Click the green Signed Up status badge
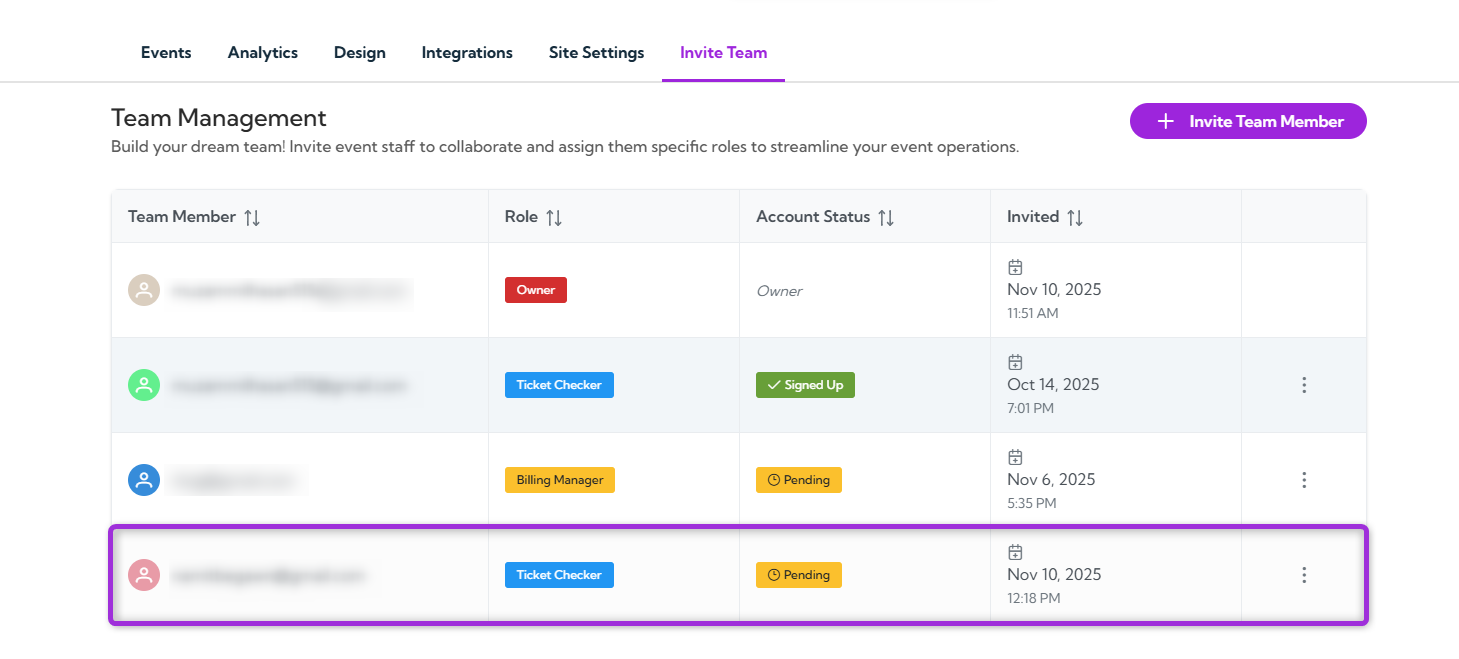Screen dimensions: 1459x659 (805, 385)
